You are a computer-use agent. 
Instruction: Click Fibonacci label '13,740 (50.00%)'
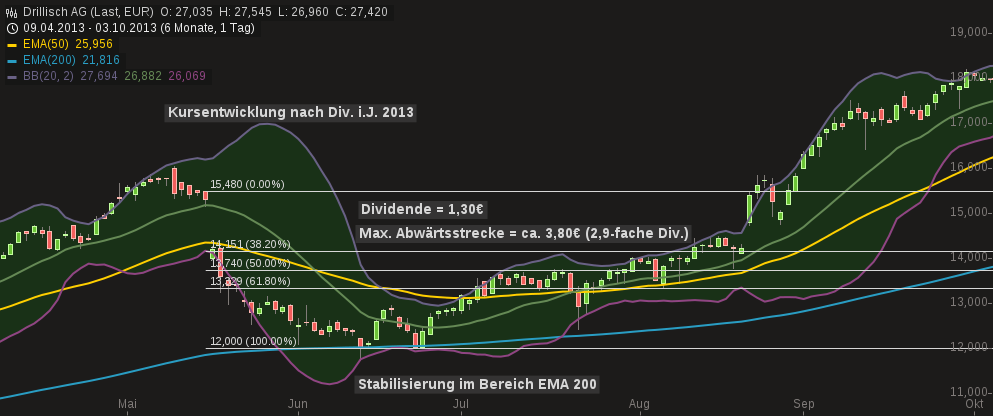[250, 263]
